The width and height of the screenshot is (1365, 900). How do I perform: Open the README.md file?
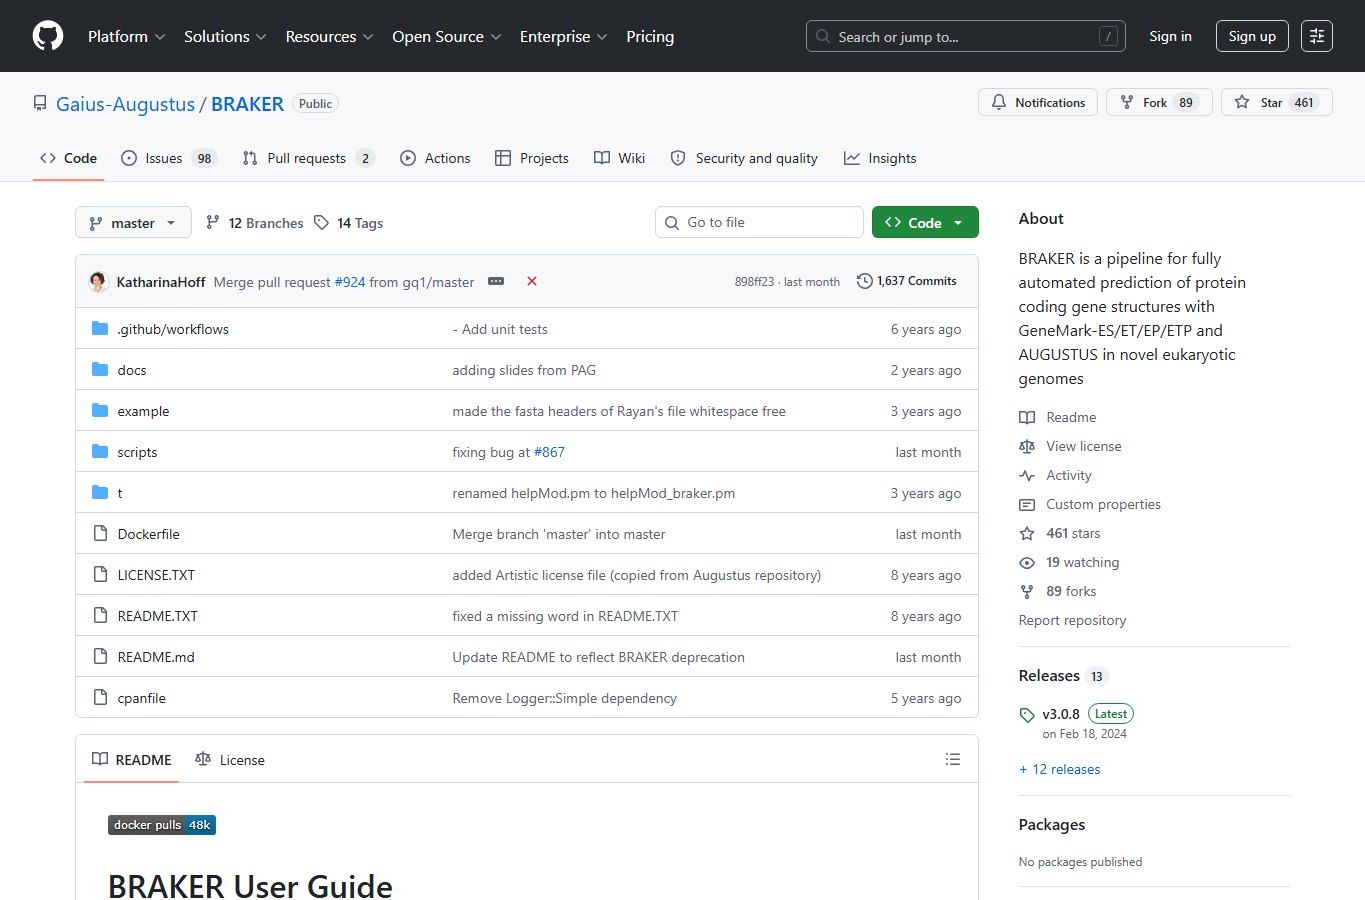156,657
